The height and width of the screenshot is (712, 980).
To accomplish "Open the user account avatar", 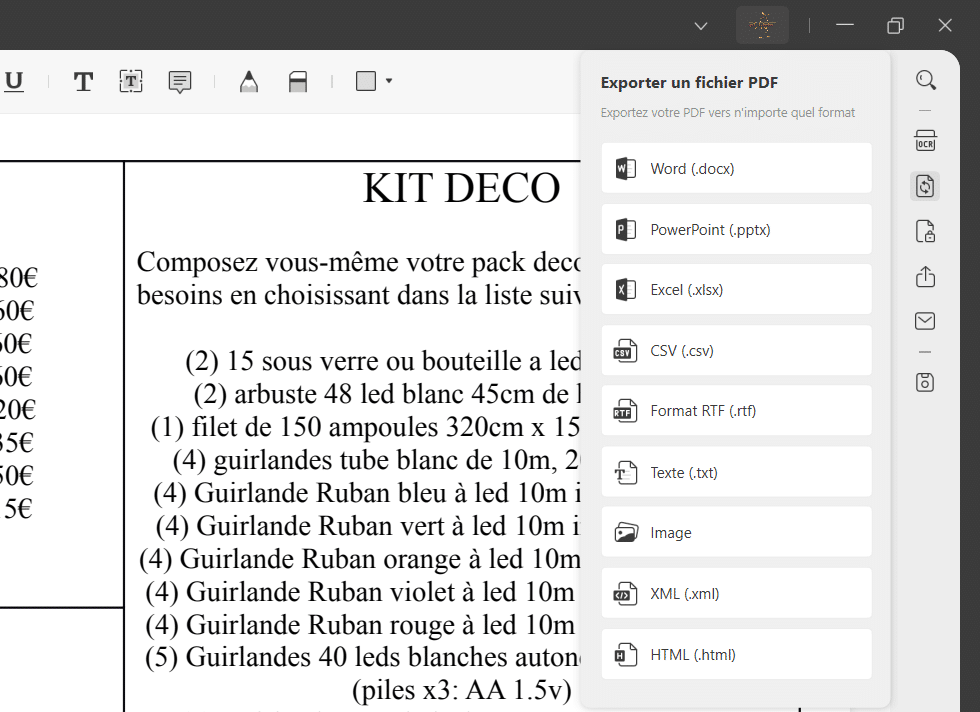I will tap(762, 25).
